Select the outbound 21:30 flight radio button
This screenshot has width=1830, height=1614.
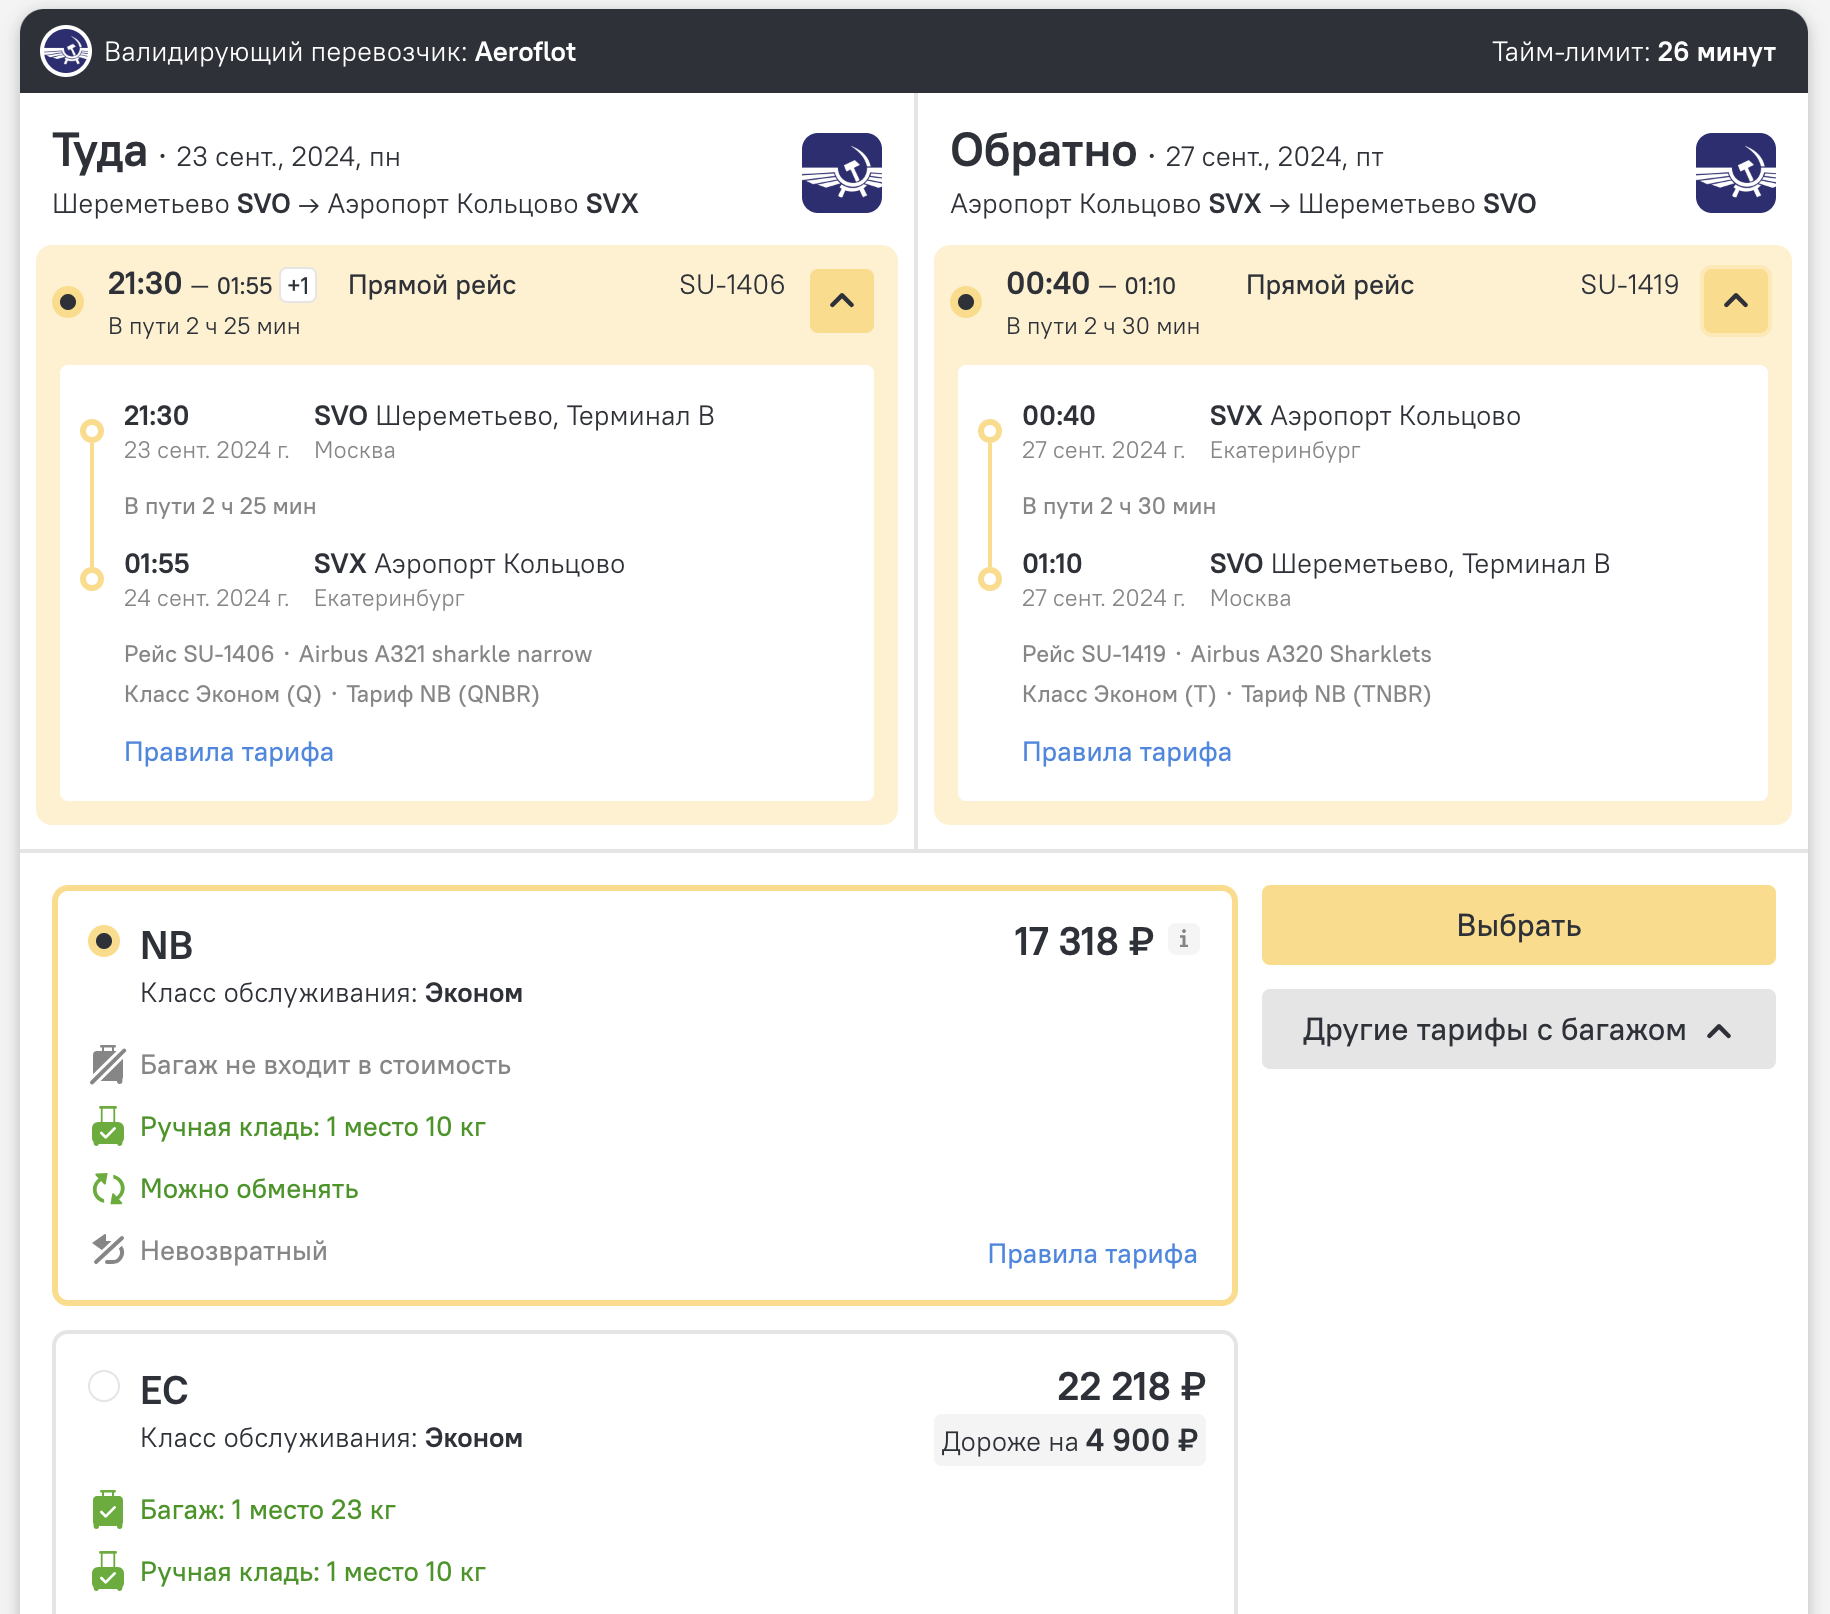point(68,301)
